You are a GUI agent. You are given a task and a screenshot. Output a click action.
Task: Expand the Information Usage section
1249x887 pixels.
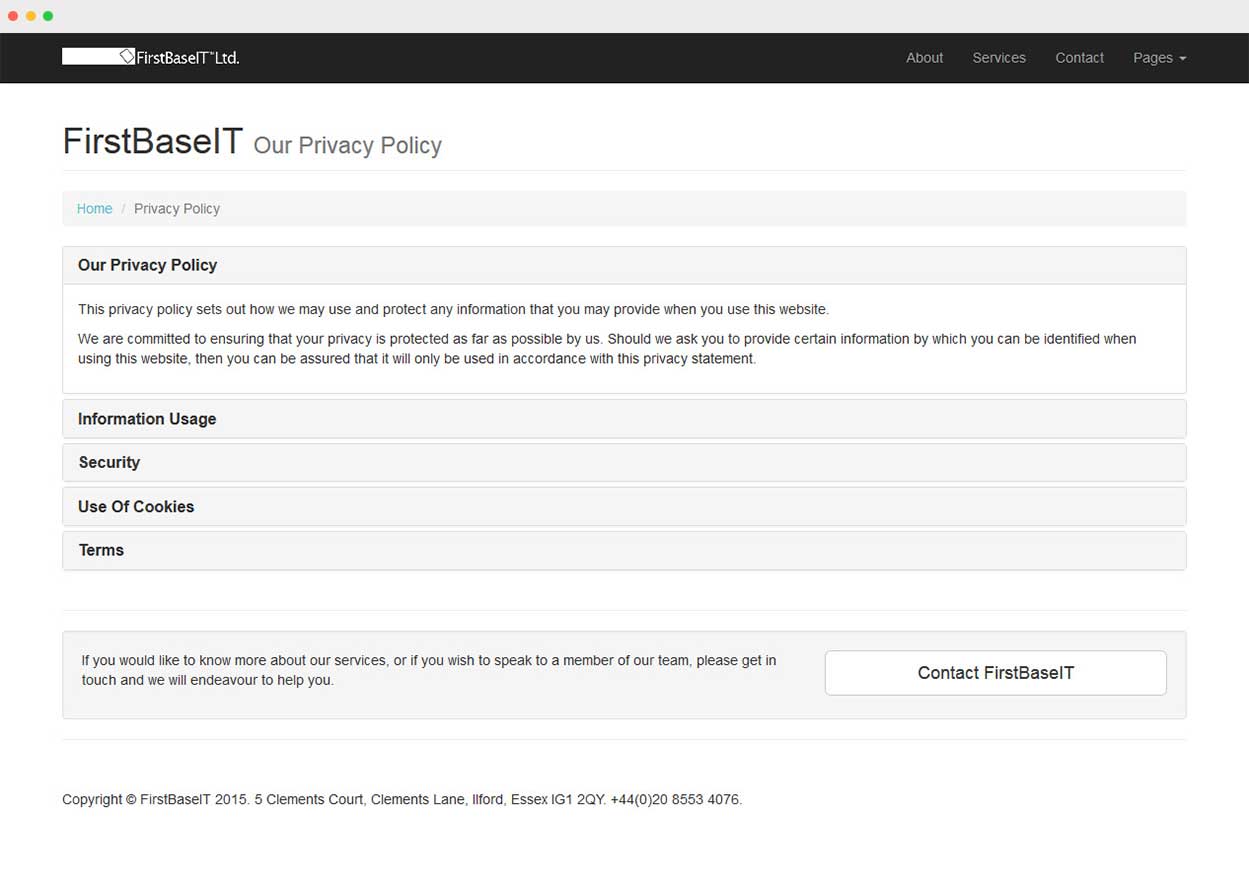(147, 419)
